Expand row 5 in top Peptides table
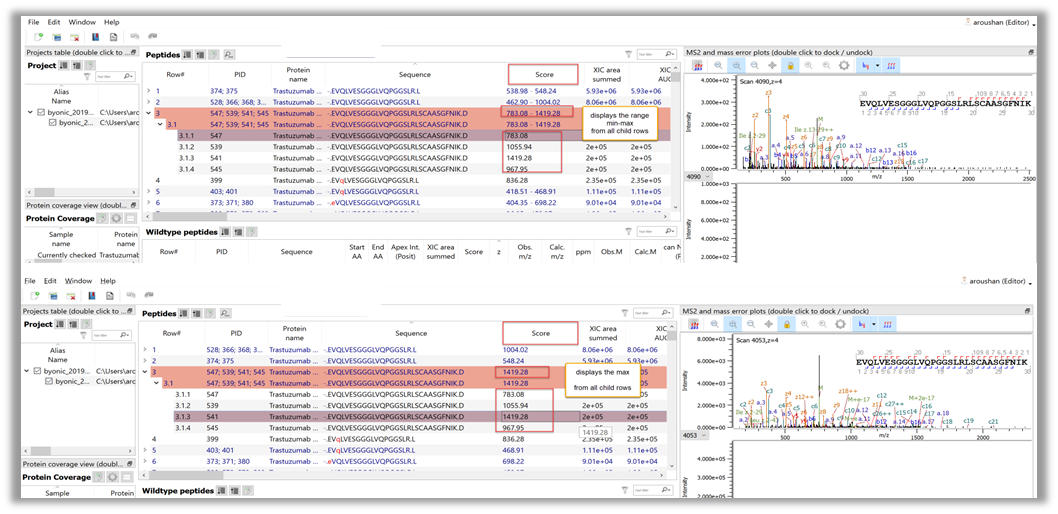 click(148, 191)
